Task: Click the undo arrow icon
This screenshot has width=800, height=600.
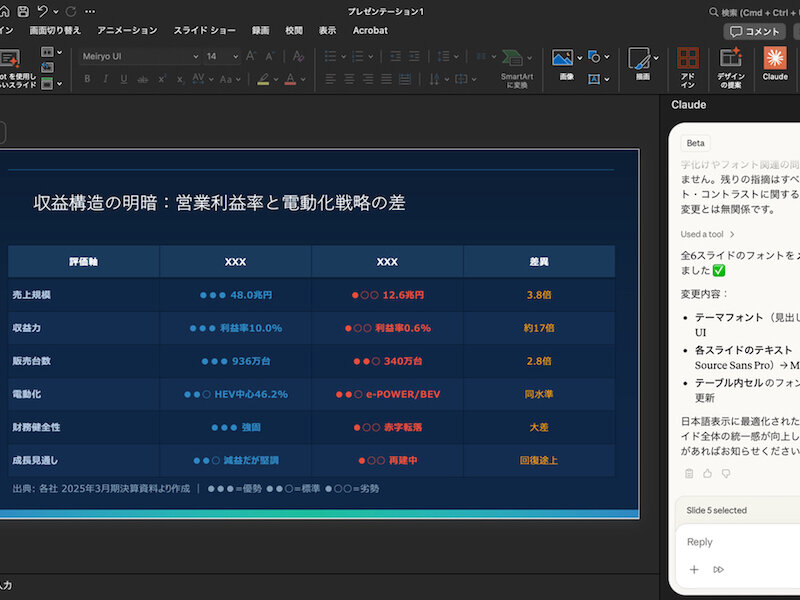Action: click(x=43, y=11)
